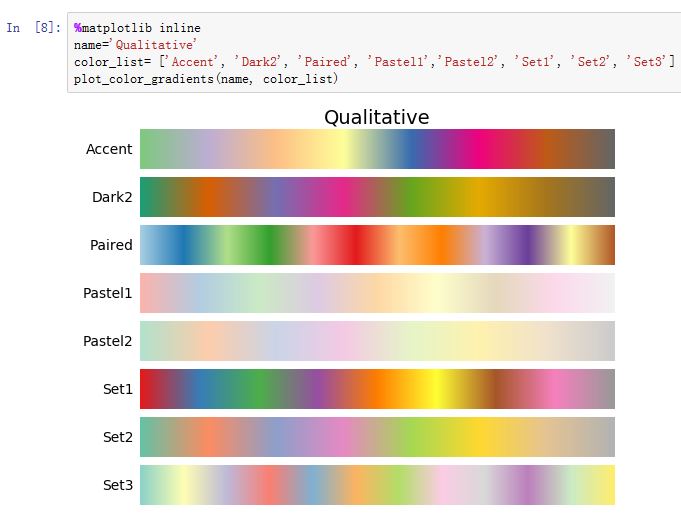Select the Set1 colormap gradient bar
This screenshot has height=516, width=681.
(x=377, y=389)
